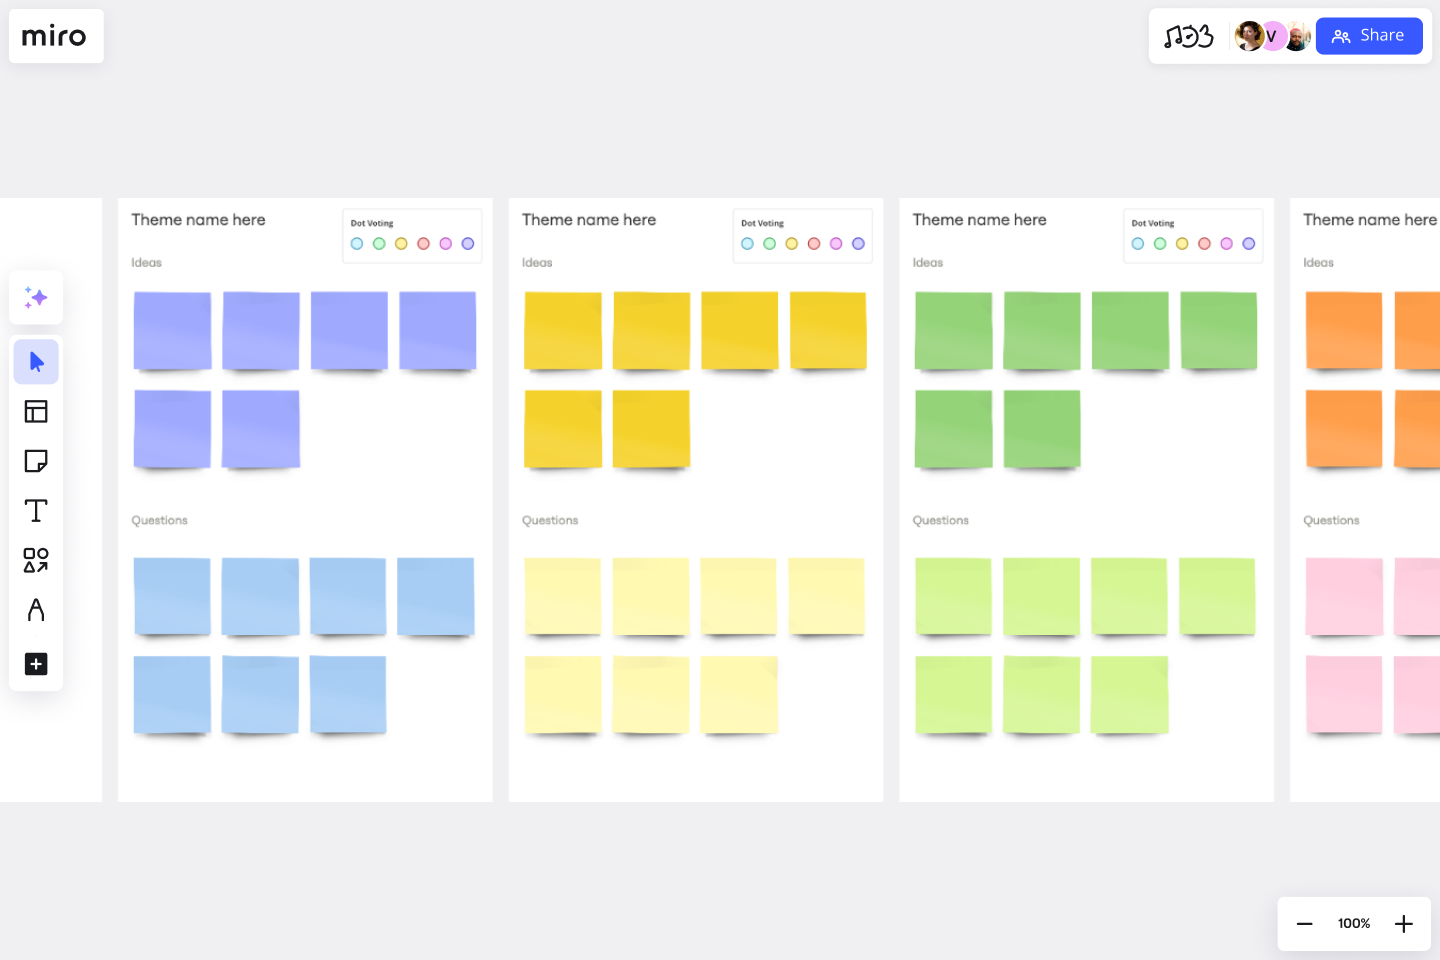This screenshot has width=1440, height=960.
Task: Select the pen drawing tool
Action: pos(36,610)
